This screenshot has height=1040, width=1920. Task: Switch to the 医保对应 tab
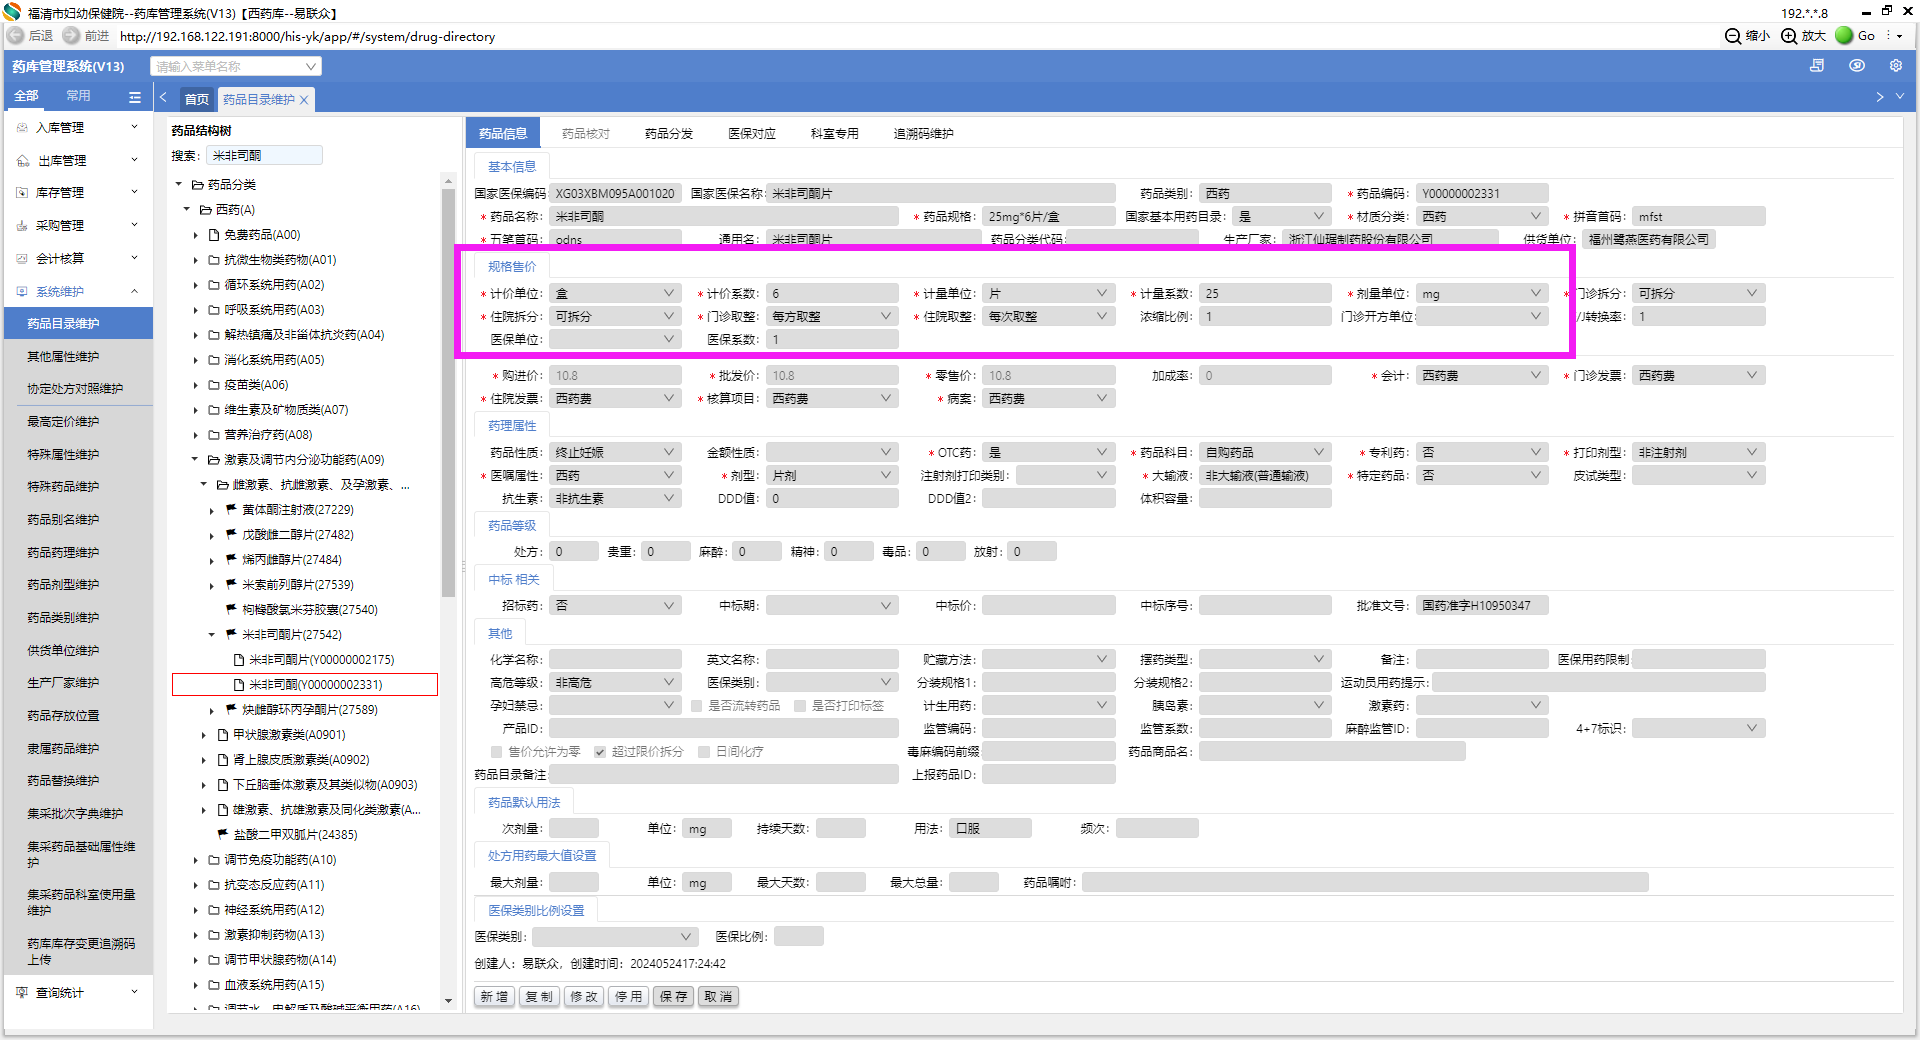click(752, 134)
